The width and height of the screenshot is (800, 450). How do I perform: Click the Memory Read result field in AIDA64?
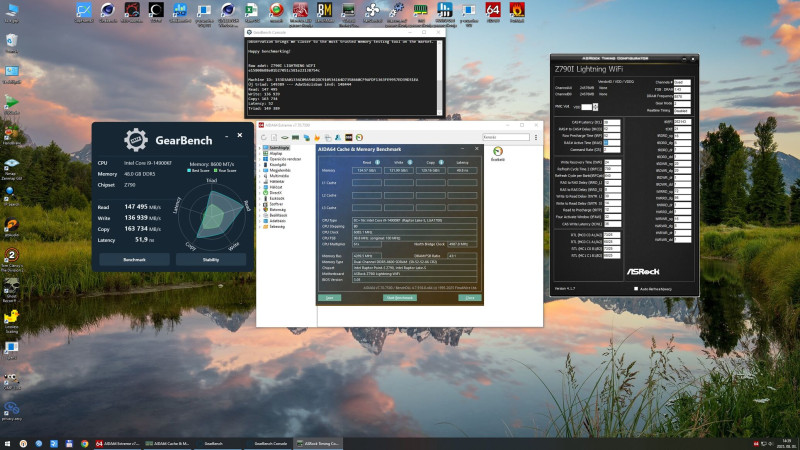point(367,170)
